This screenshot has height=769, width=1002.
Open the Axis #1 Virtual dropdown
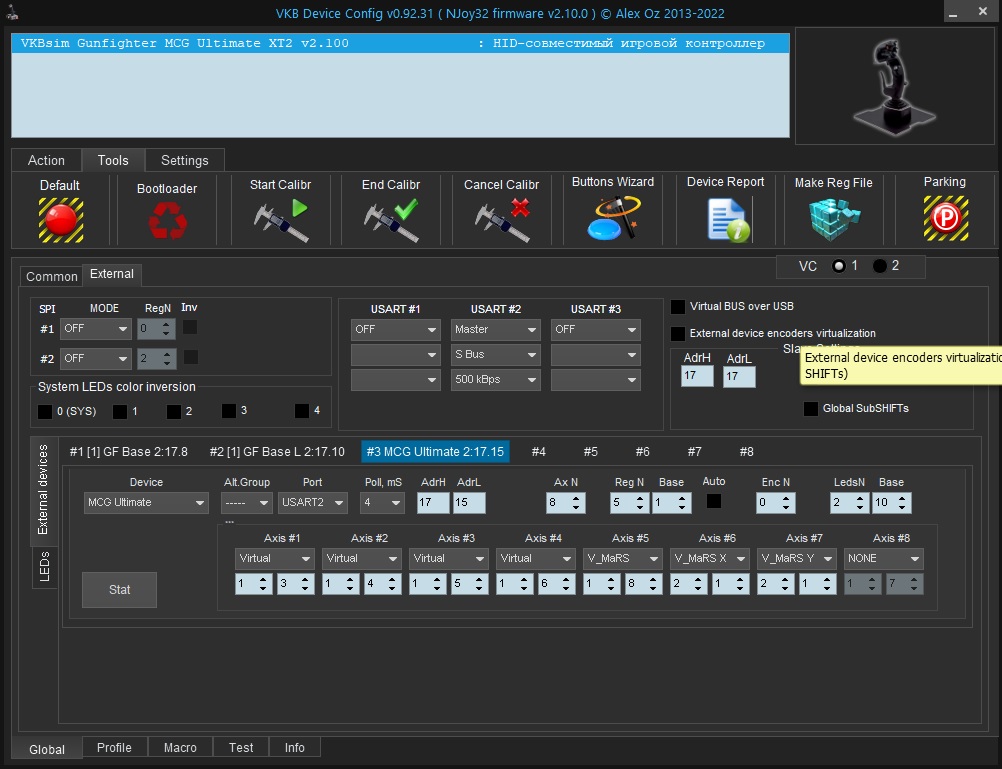[274, 558]
